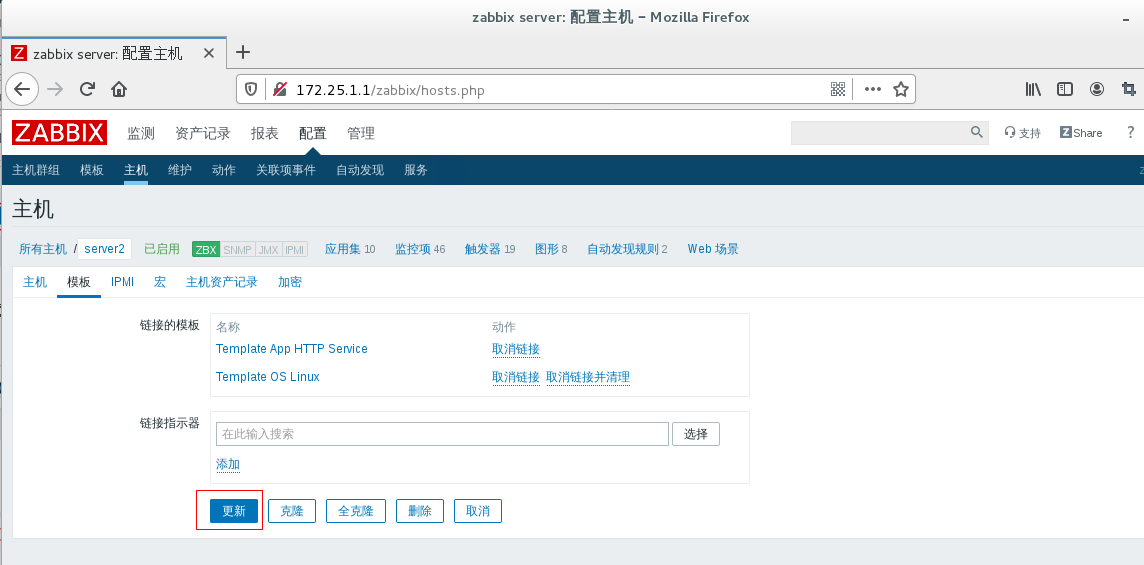Viewport: 1144px width, 565px height.
Task: Switch to the IPMI form tab
Action: tap(123, 282)
